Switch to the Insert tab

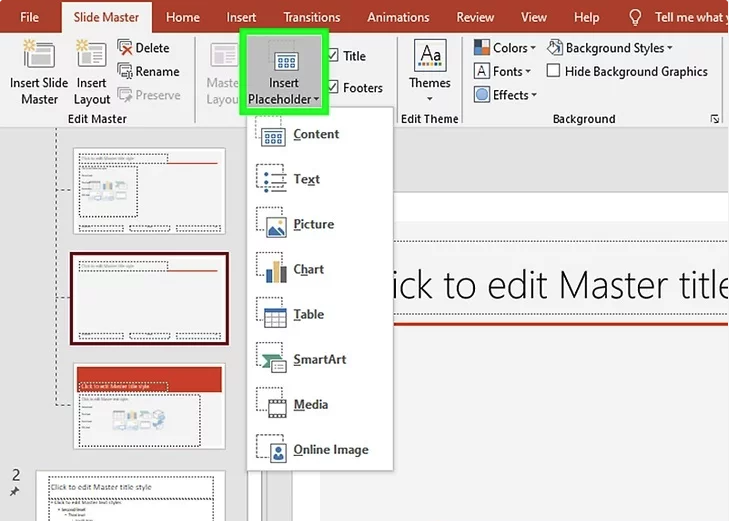coord(241,17)
